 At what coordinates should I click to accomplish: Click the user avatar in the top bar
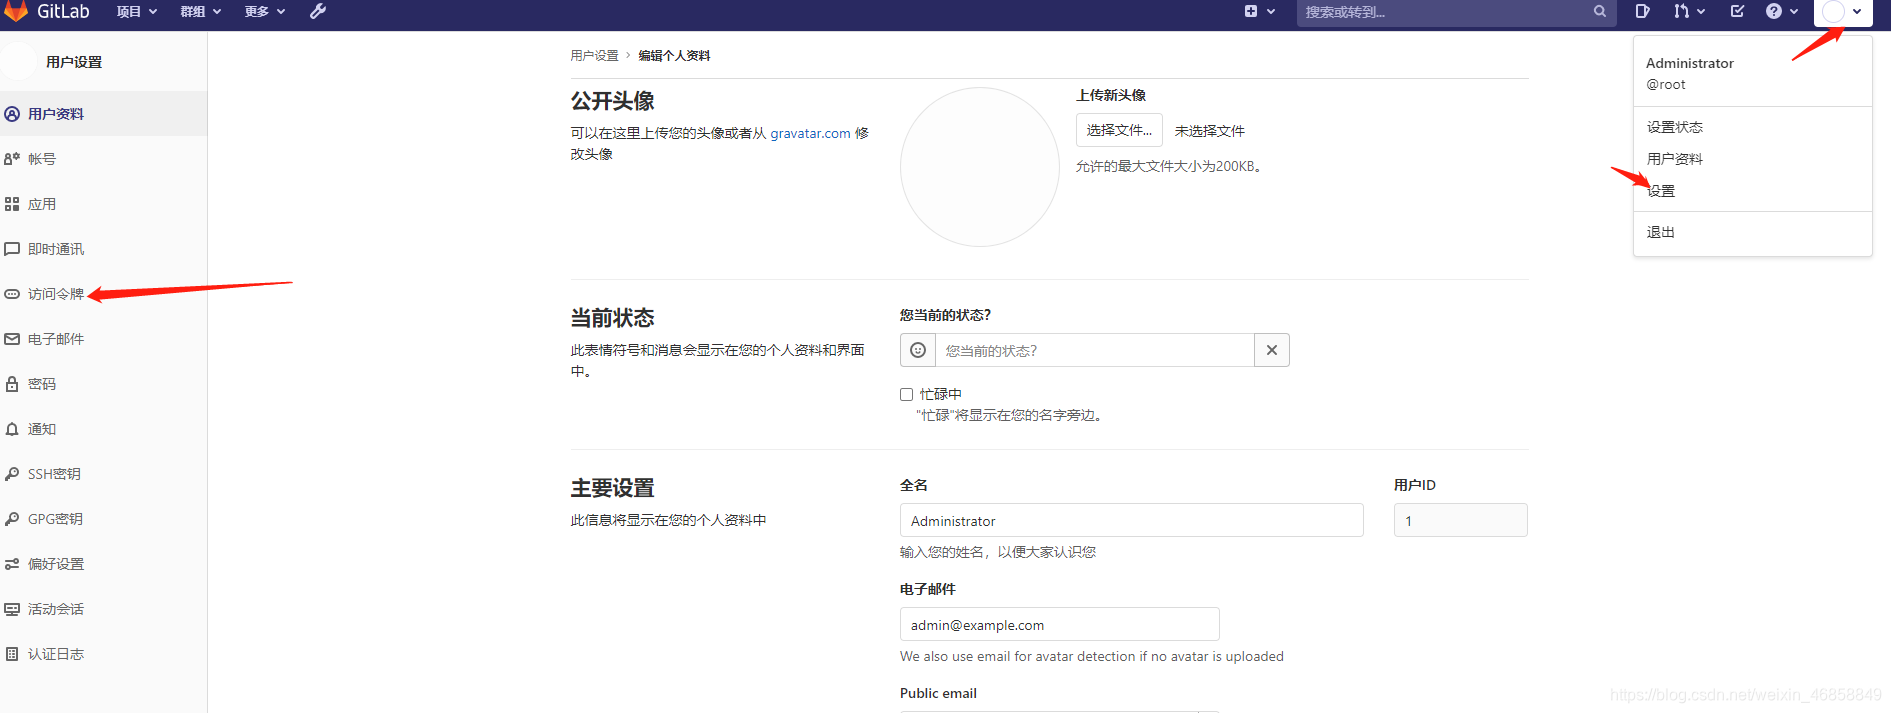(1833, 11)
